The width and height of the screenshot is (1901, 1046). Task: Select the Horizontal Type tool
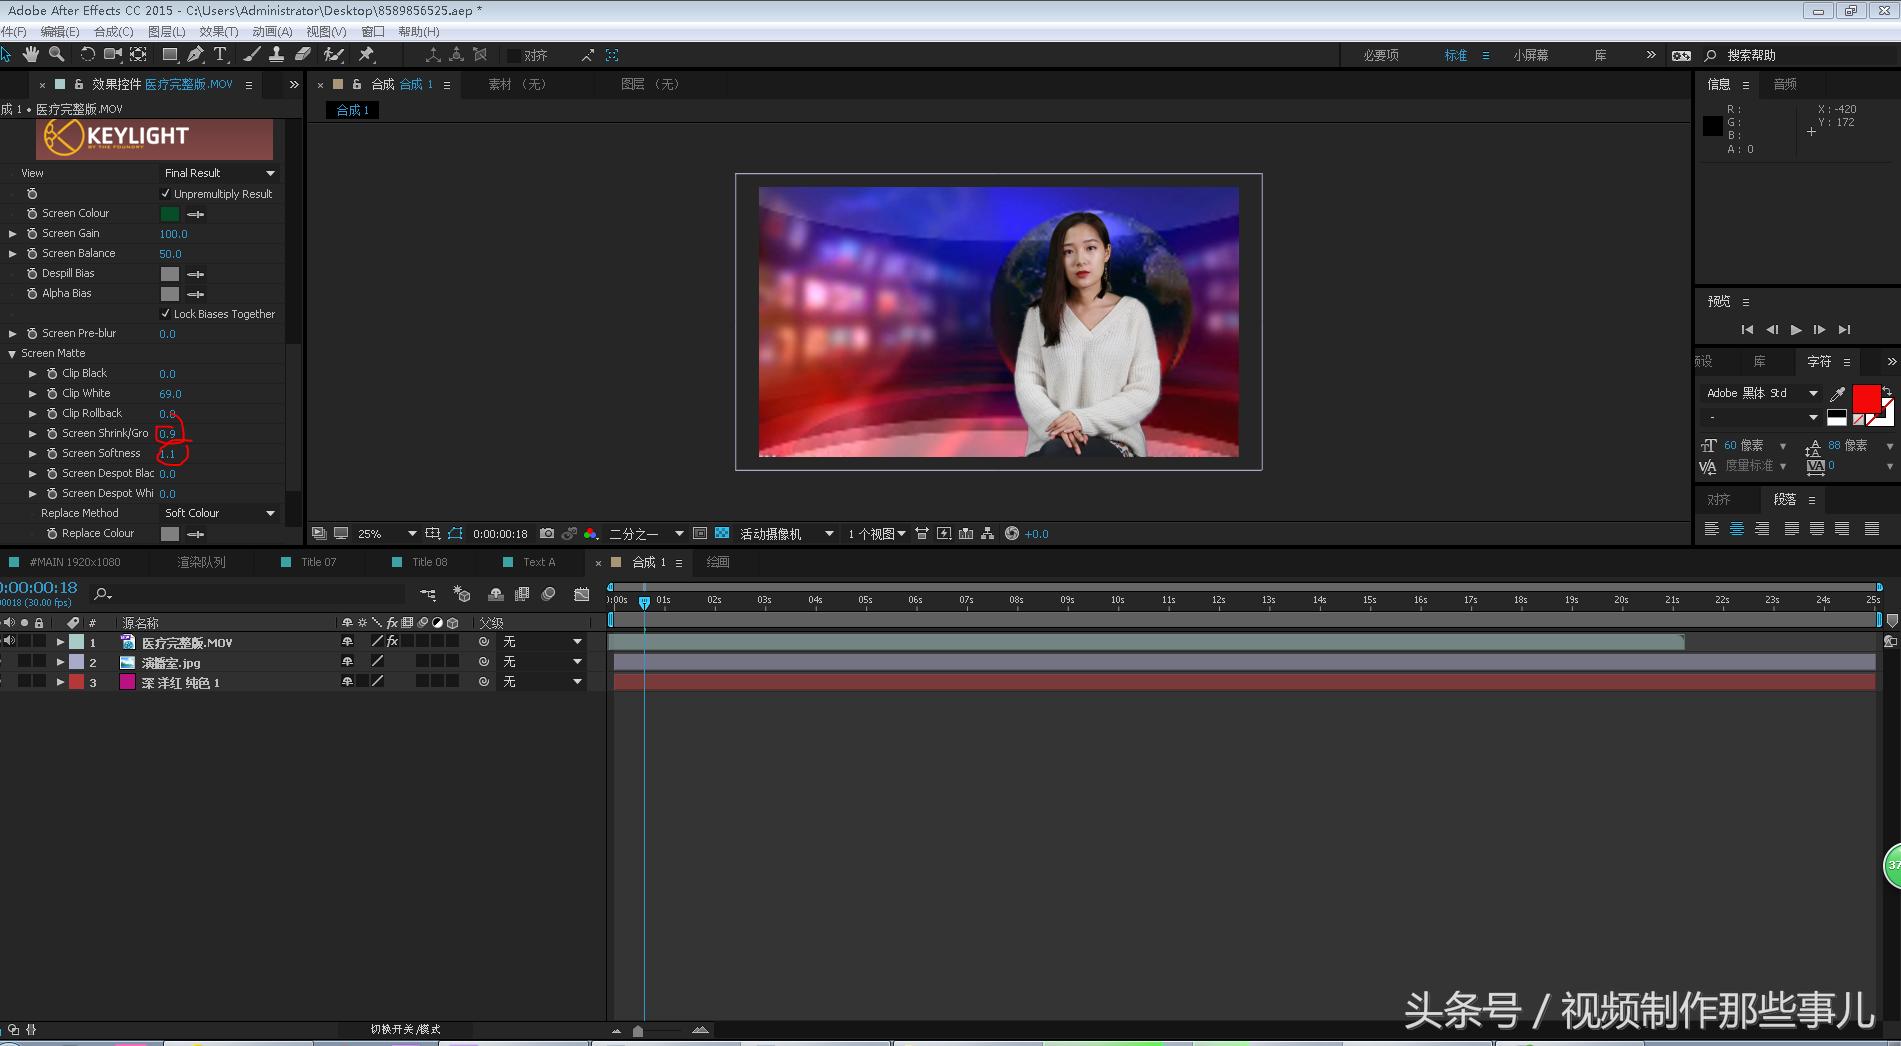click(220, 54)
